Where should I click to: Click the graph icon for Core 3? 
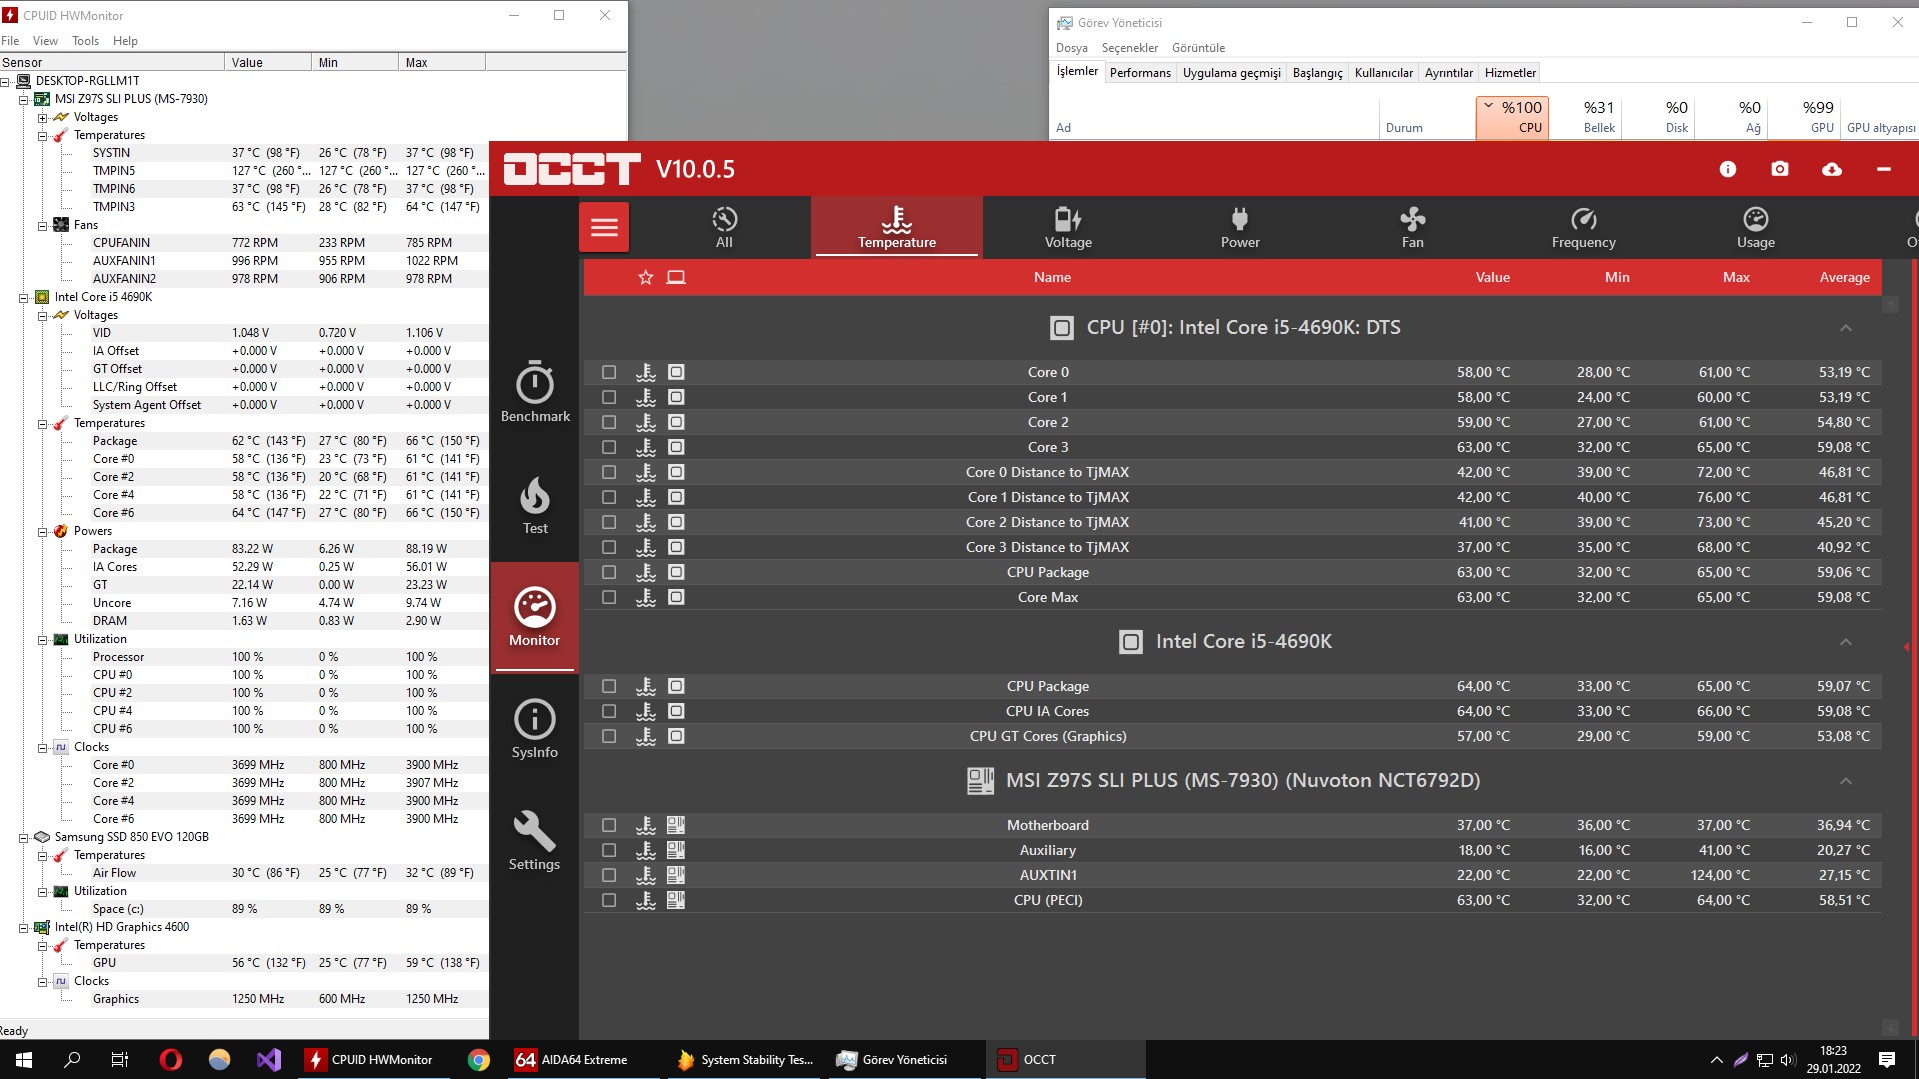[x=646, y=447]
